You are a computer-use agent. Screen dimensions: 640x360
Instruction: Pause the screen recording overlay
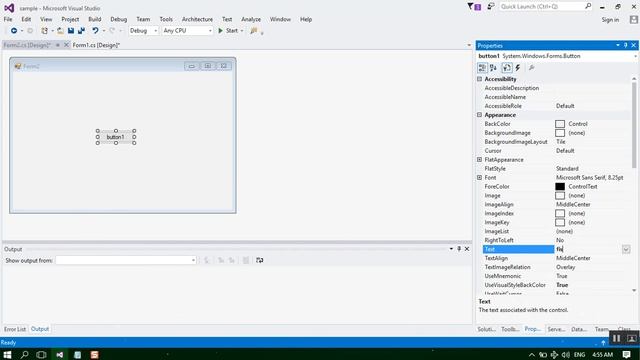coord(616,338)
